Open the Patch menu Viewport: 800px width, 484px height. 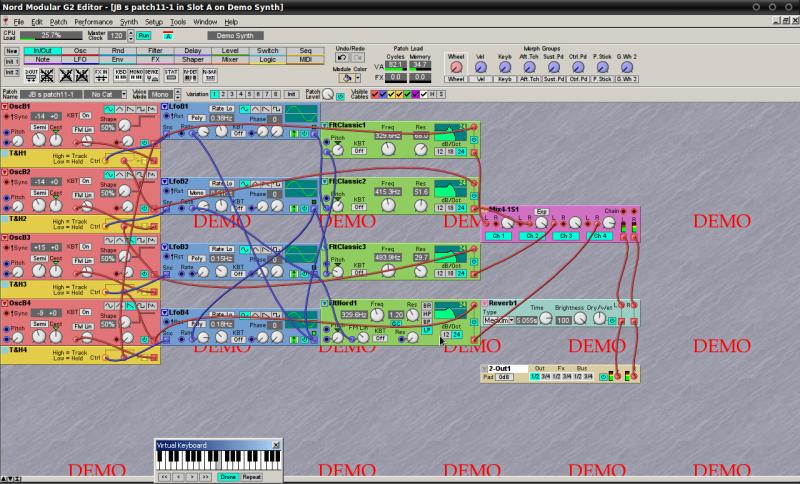pyautogui.click(x=58, y=22)
